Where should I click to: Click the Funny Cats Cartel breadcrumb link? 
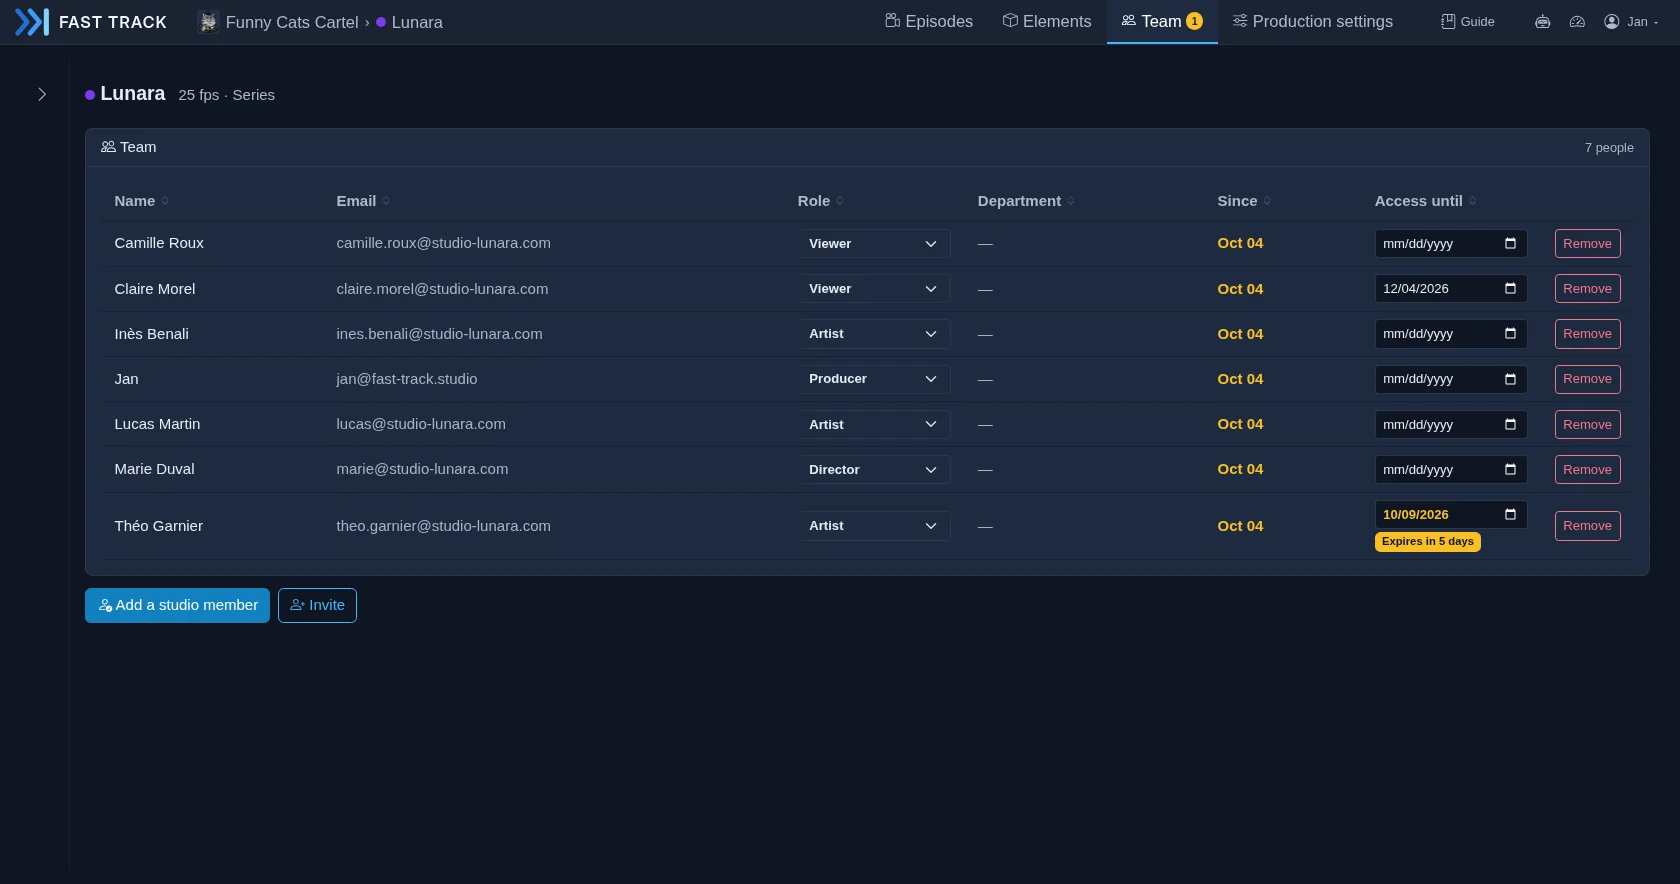(292, 22)
